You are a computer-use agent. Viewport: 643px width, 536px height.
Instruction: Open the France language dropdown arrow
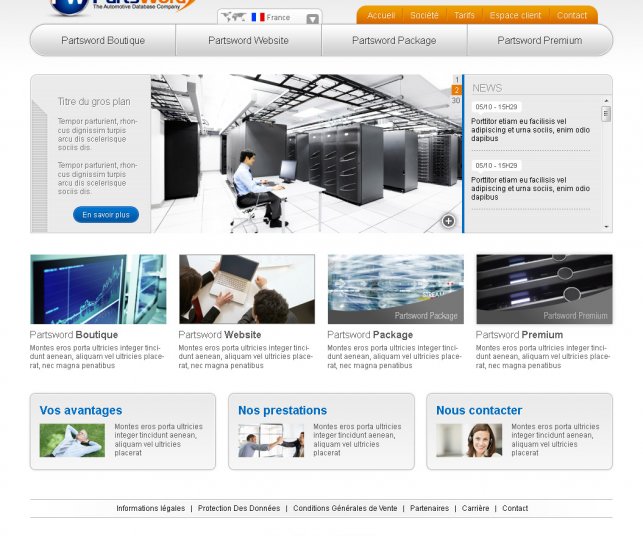click(x=312, y=19)
